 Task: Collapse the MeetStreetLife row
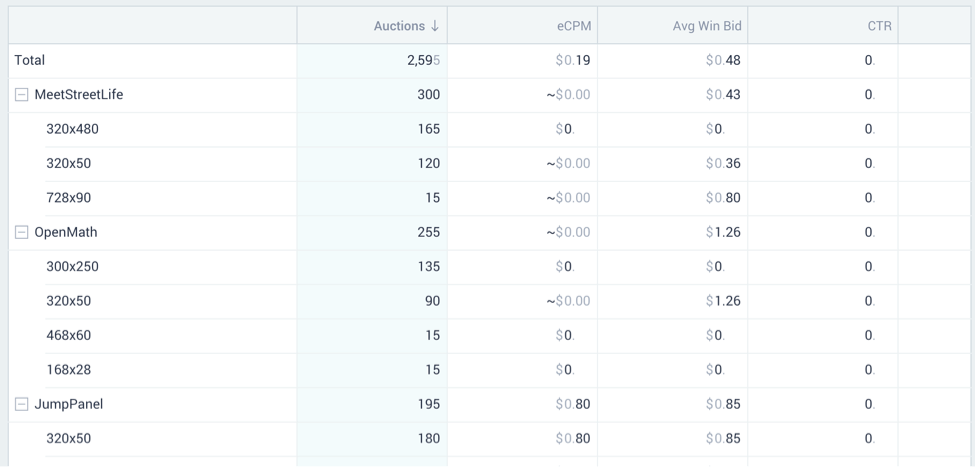click(x=21, y=95)
